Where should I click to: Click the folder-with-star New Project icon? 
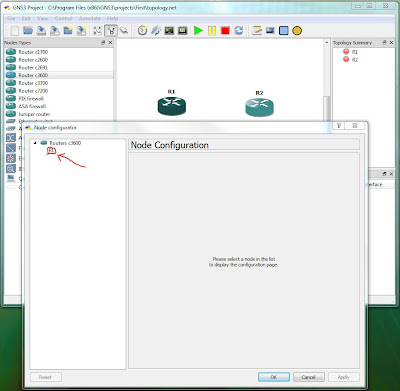[68, 31]
